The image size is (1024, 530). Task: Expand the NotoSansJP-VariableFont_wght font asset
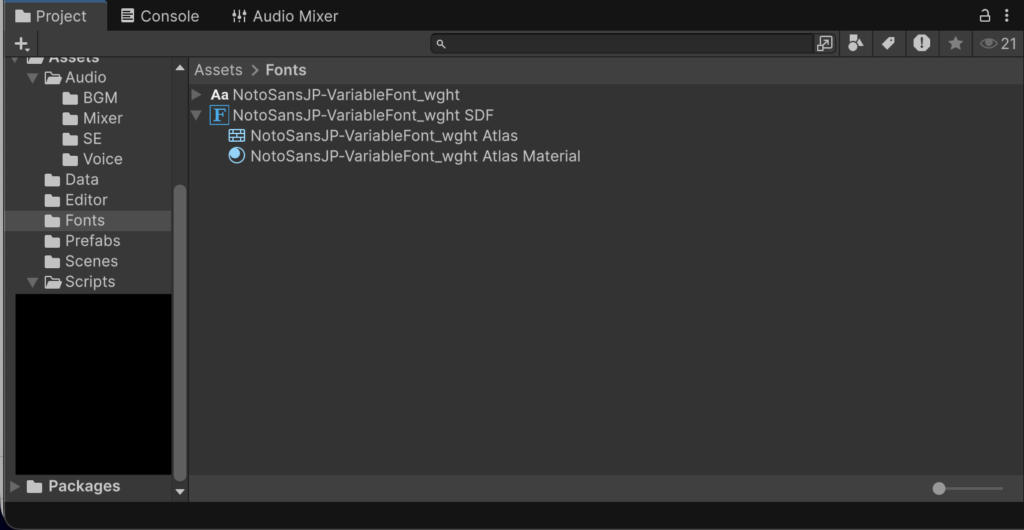coord(197,95)
